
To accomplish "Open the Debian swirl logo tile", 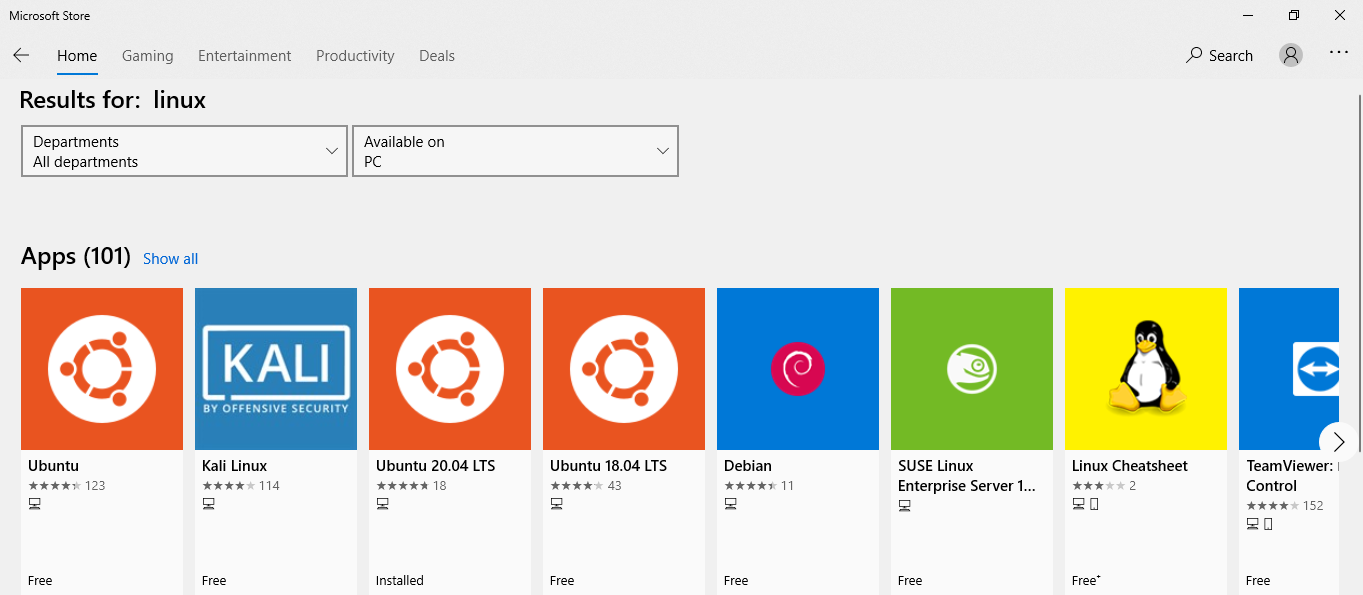I will click(798, 369).
